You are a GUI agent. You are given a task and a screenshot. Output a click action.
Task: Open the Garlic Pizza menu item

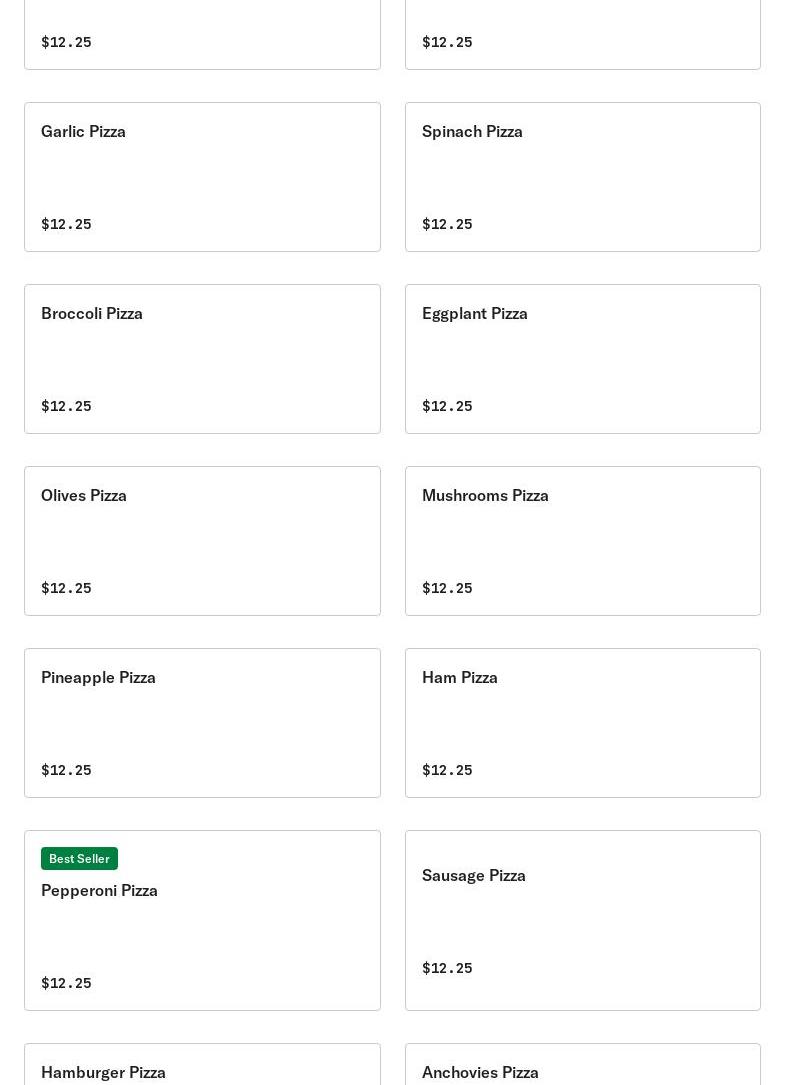coord(202,176)
